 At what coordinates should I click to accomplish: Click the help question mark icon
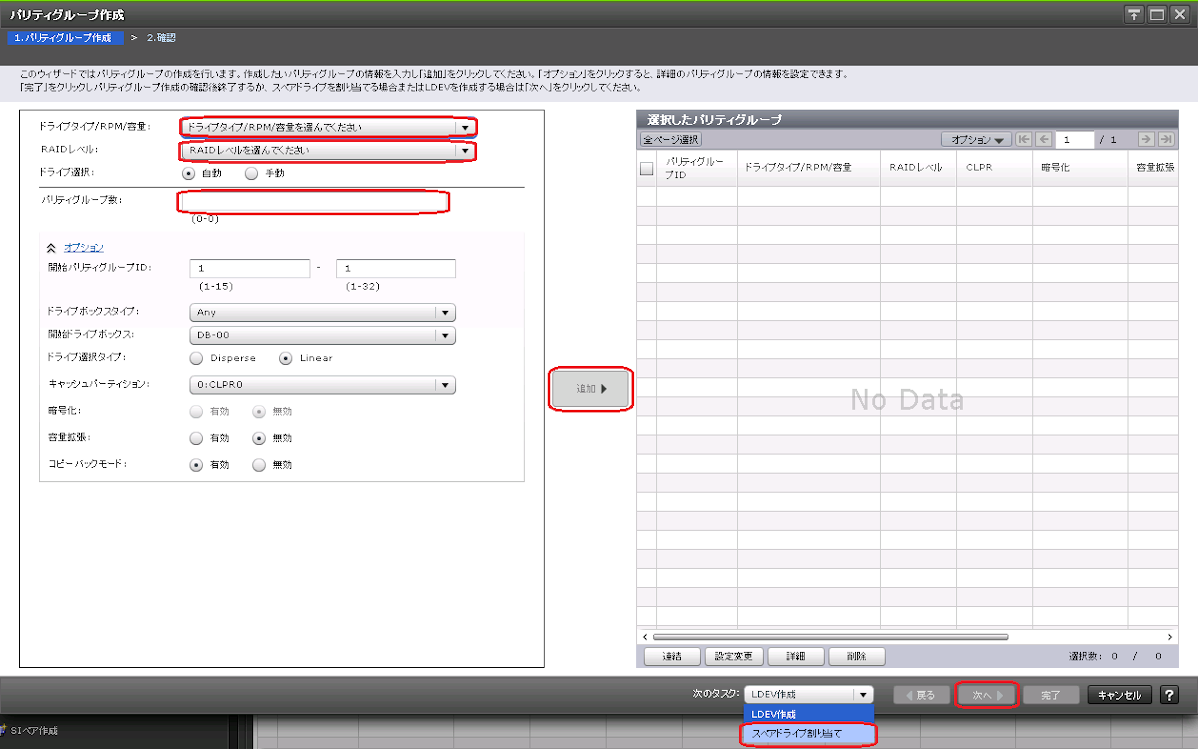point(1168,695)
